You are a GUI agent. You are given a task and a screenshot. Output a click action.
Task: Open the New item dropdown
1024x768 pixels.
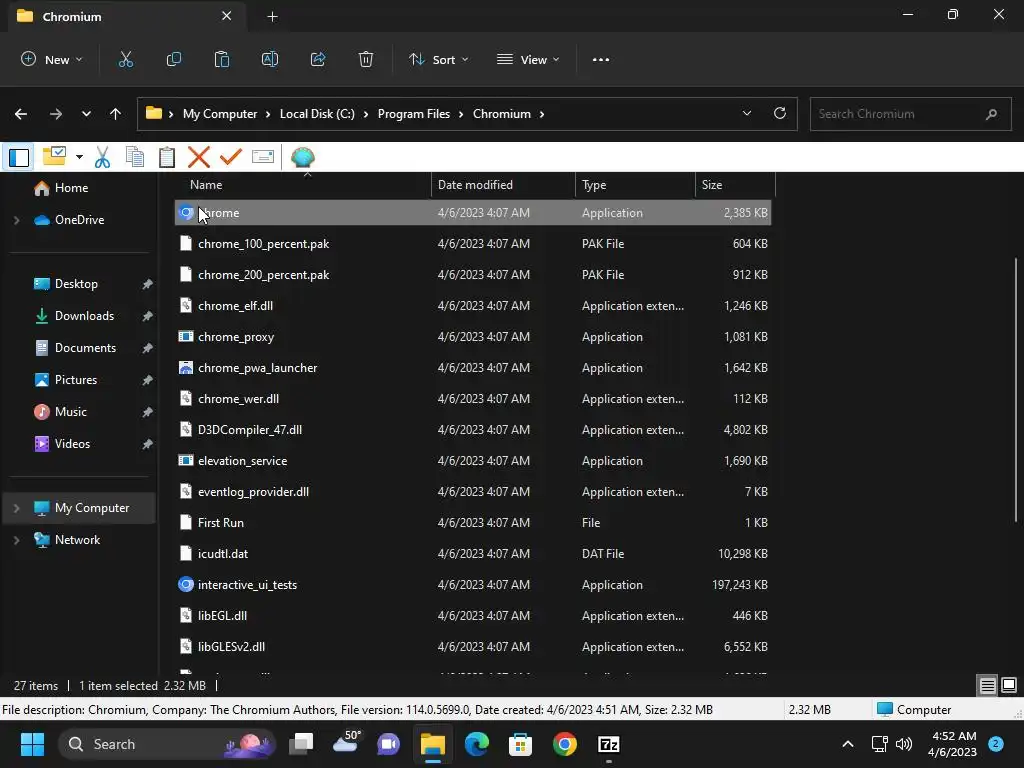coord(52,59)
